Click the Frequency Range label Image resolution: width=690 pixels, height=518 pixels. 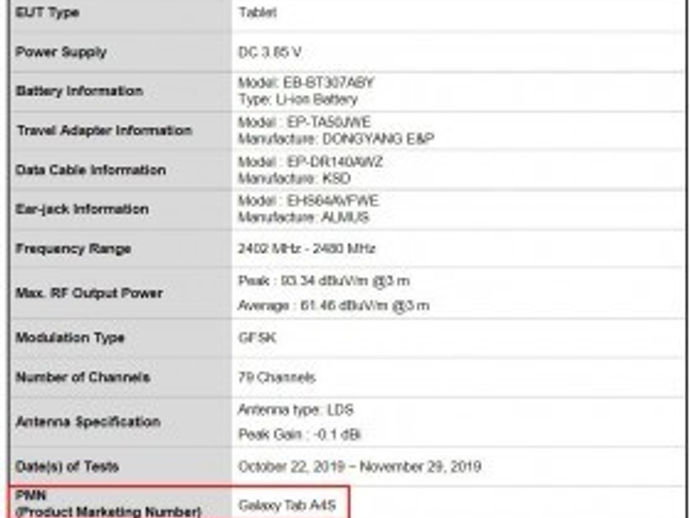coord(73,248)
